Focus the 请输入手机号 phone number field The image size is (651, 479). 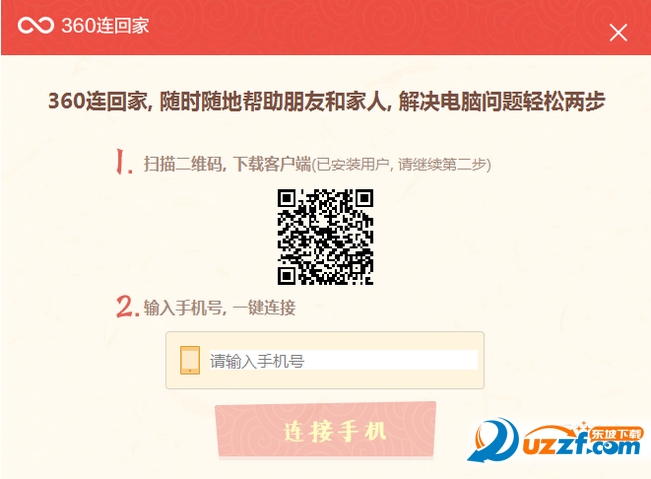[343, 360]
